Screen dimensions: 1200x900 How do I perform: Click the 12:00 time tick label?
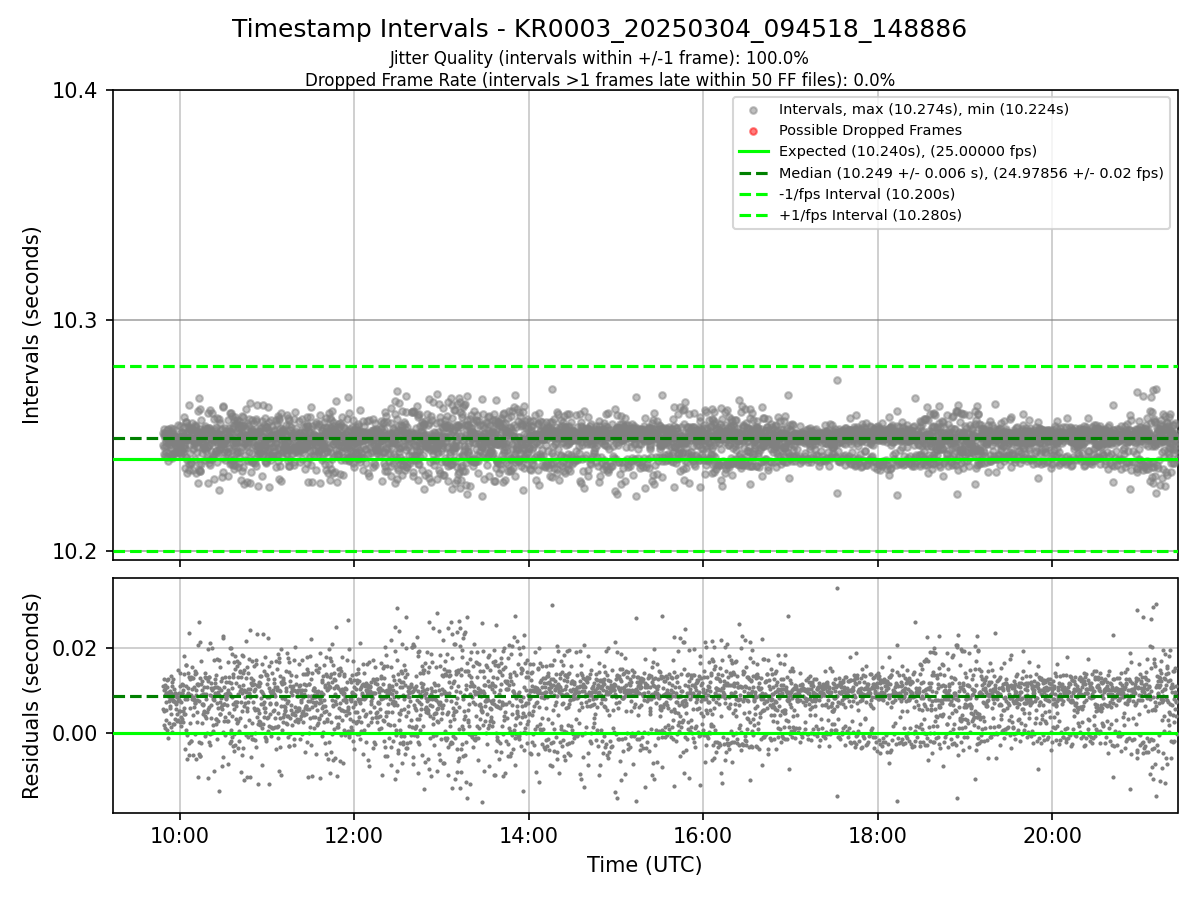[x=354, y=836]
